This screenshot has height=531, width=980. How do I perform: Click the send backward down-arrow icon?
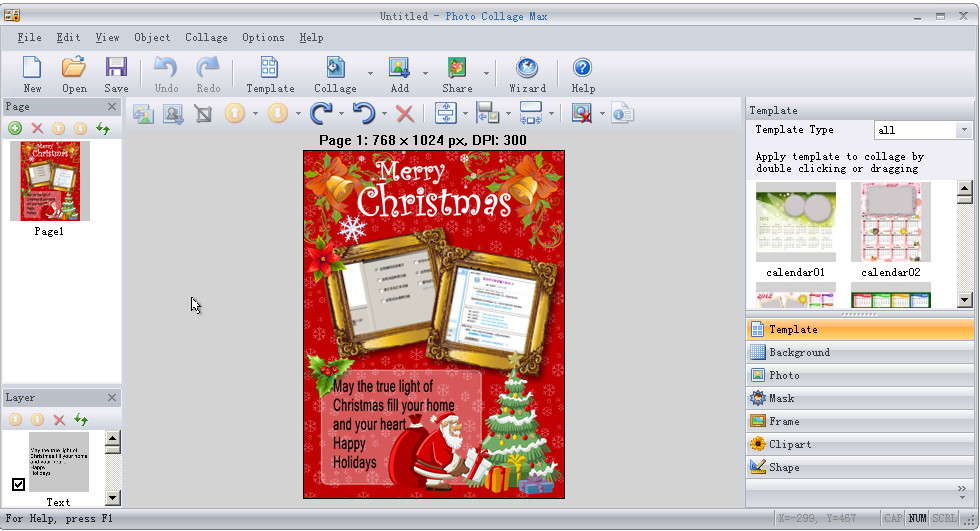(x=278, y=114)
